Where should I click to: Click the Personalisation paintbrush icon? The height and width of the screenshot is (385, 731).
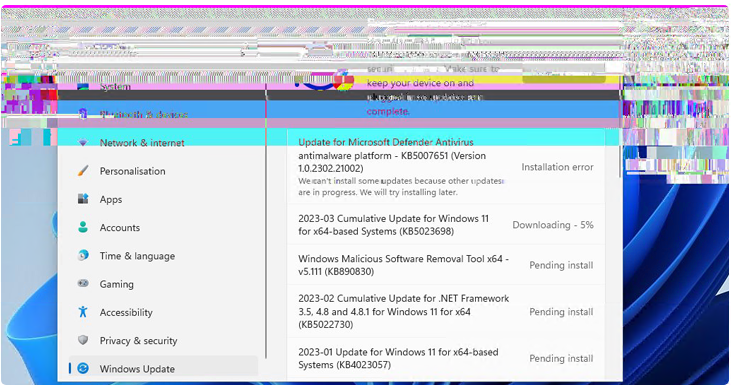[83, 171]
